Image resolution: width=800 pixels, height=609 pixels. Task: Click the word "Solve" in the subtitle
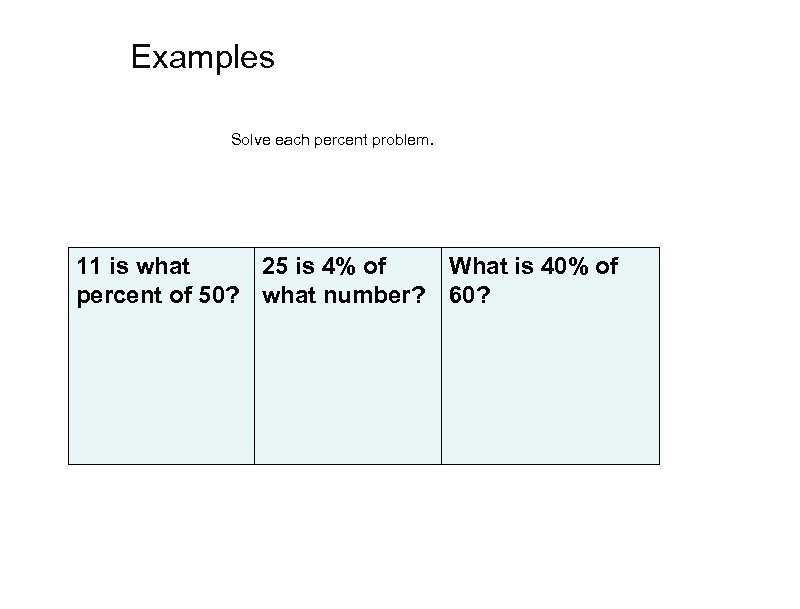pyautogui.click(x=249, y=141)
